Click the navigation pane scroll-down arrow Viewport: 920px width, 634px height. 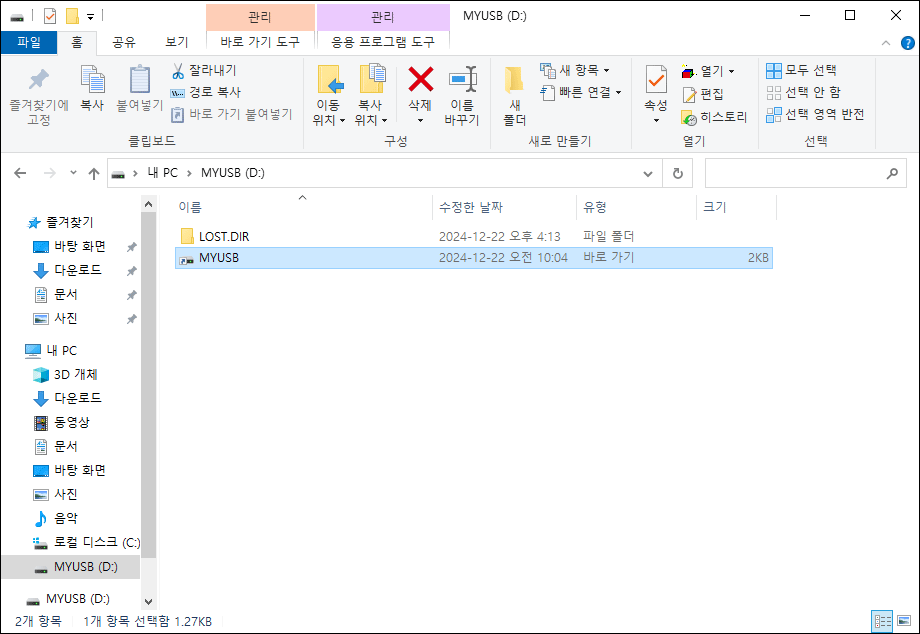coord(148,602)
